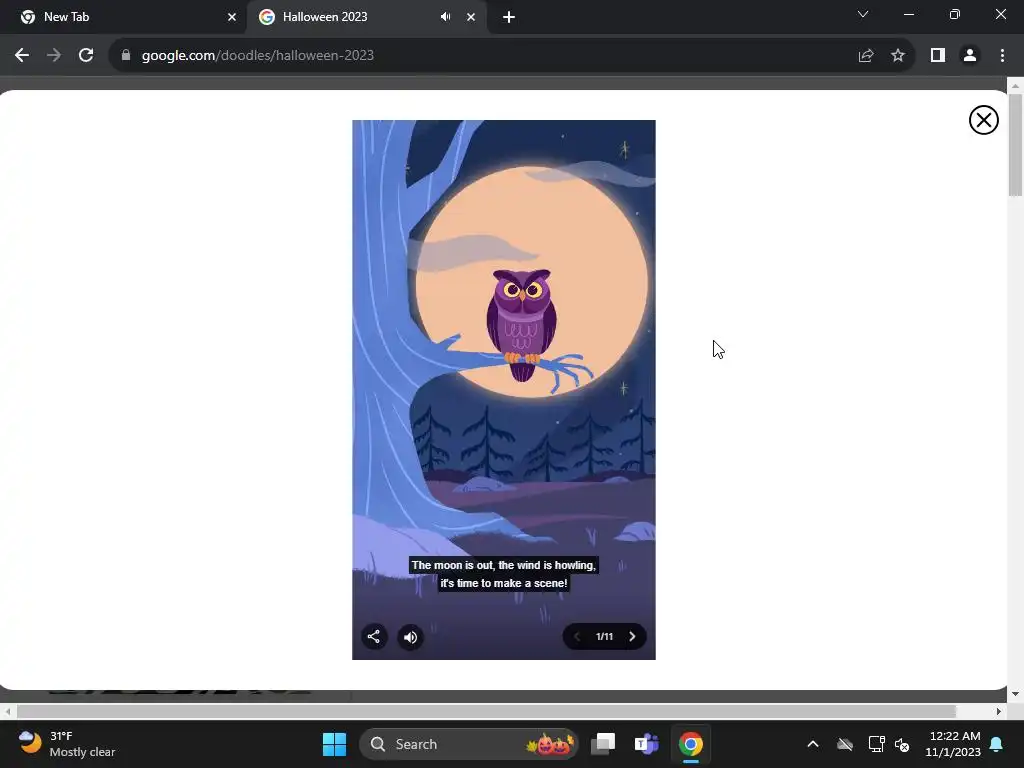Minimize the Chrome window
The image size is (1024, 768).
click(x=908, y=14)
